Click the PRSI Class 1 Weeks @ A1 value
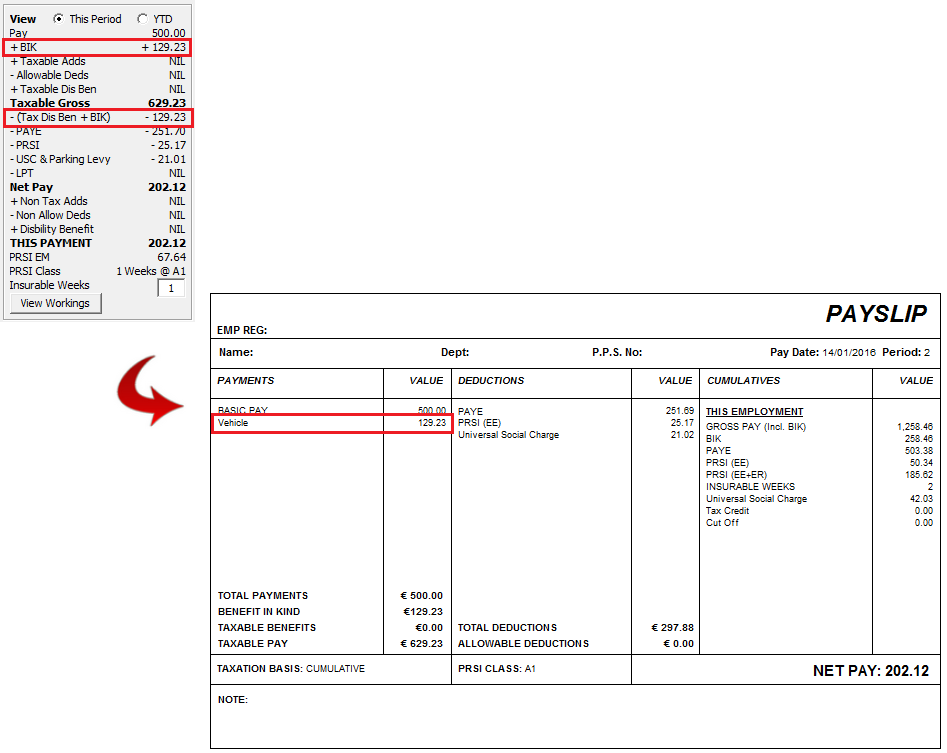Viewport: 947px width, 753px height. coord(150,271)
